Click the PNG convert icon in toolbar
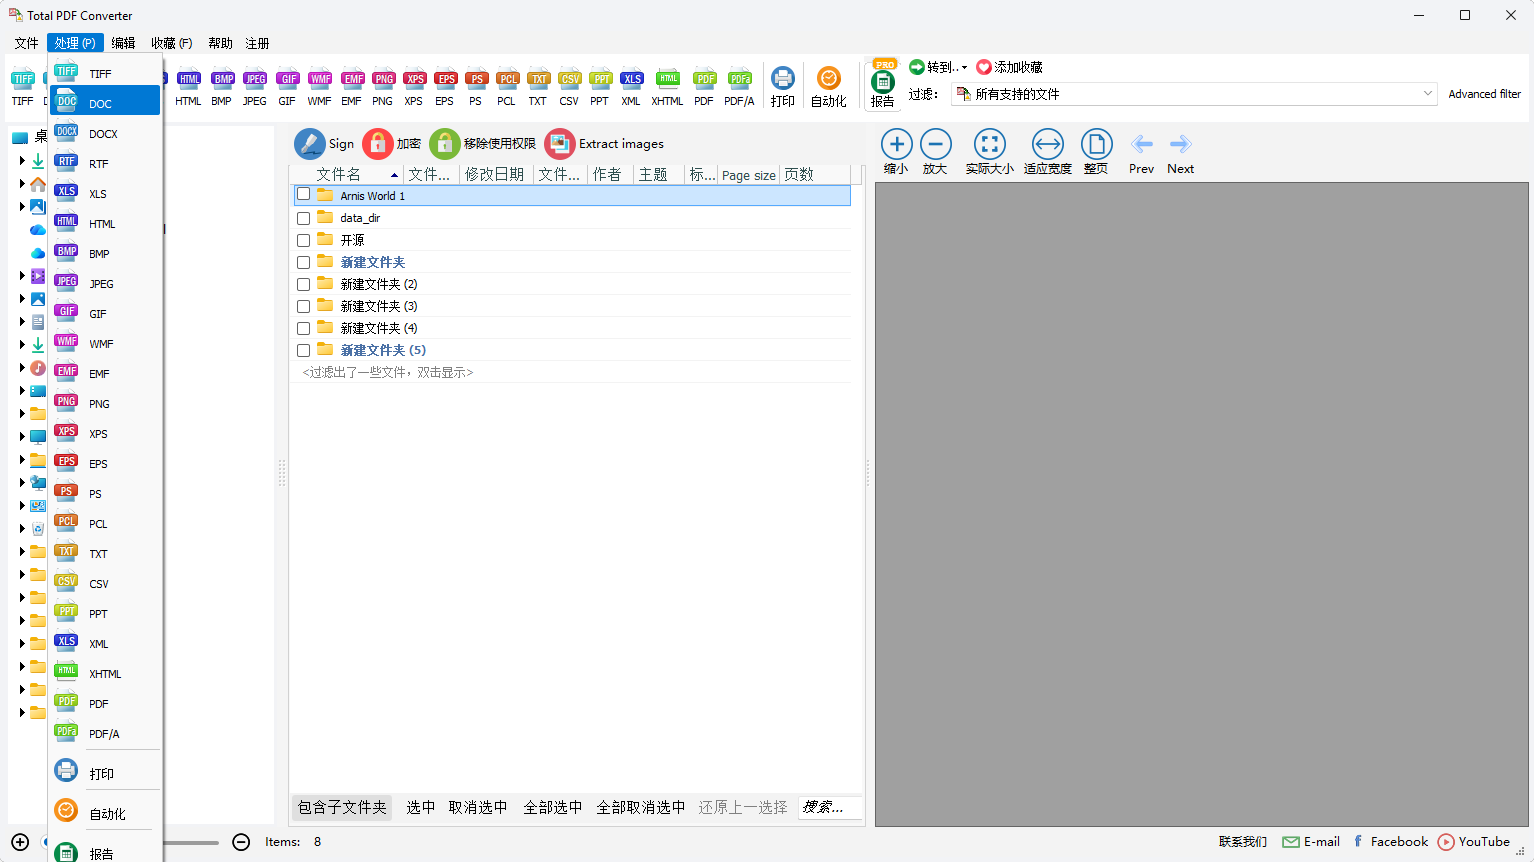 point(383,80)
